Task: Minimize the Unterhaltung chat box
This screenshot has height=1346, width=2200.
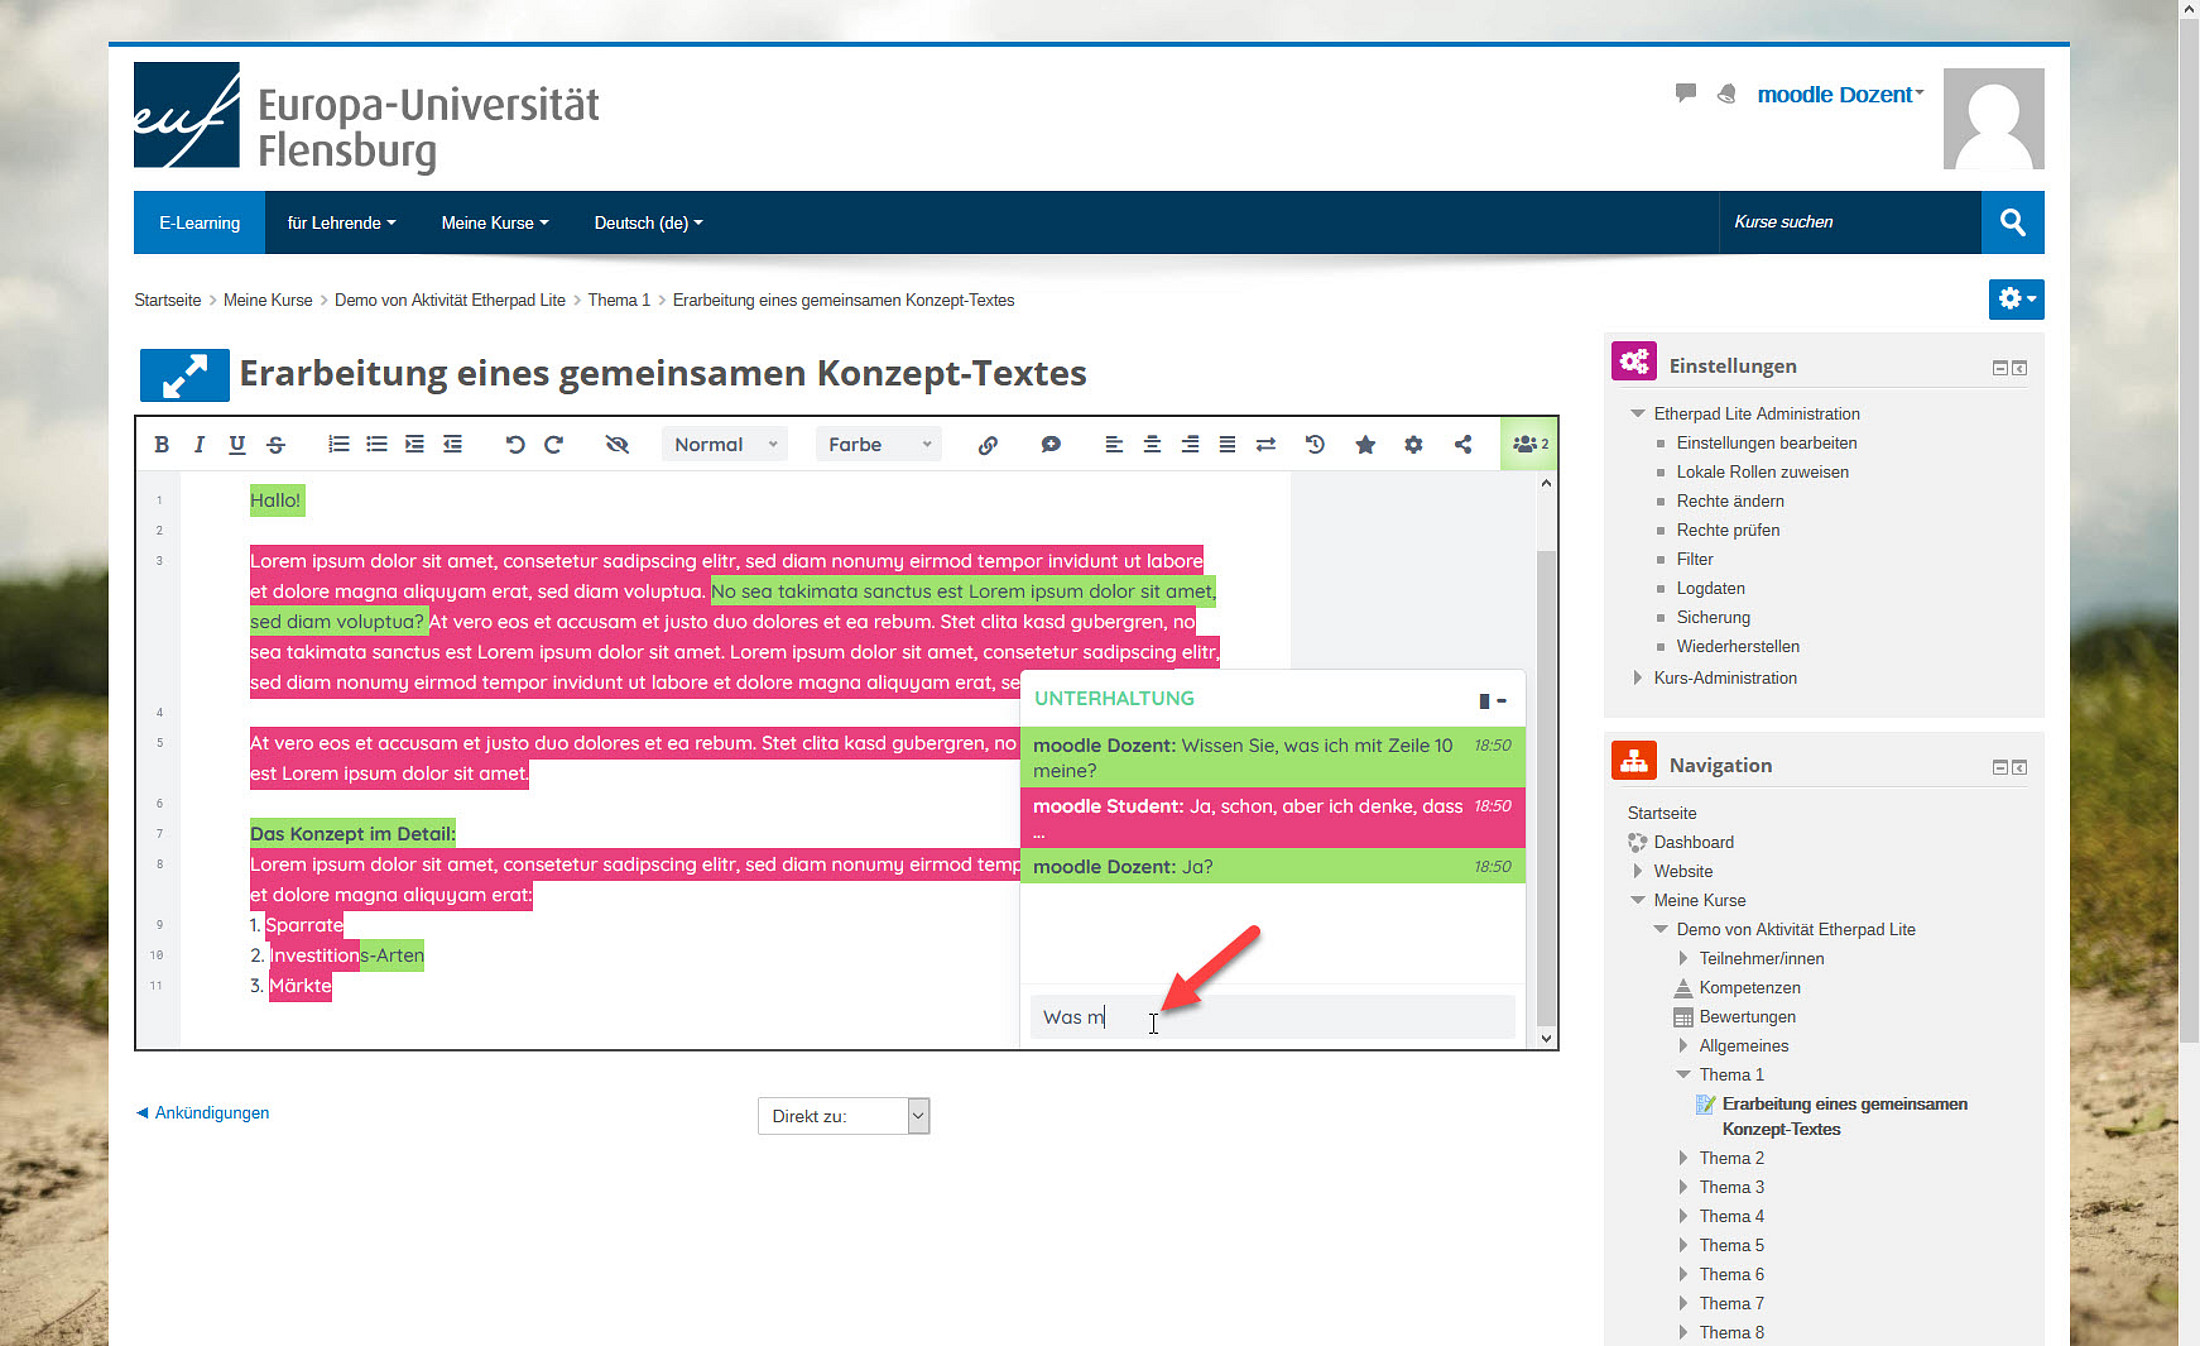Action: (1502, 700)
